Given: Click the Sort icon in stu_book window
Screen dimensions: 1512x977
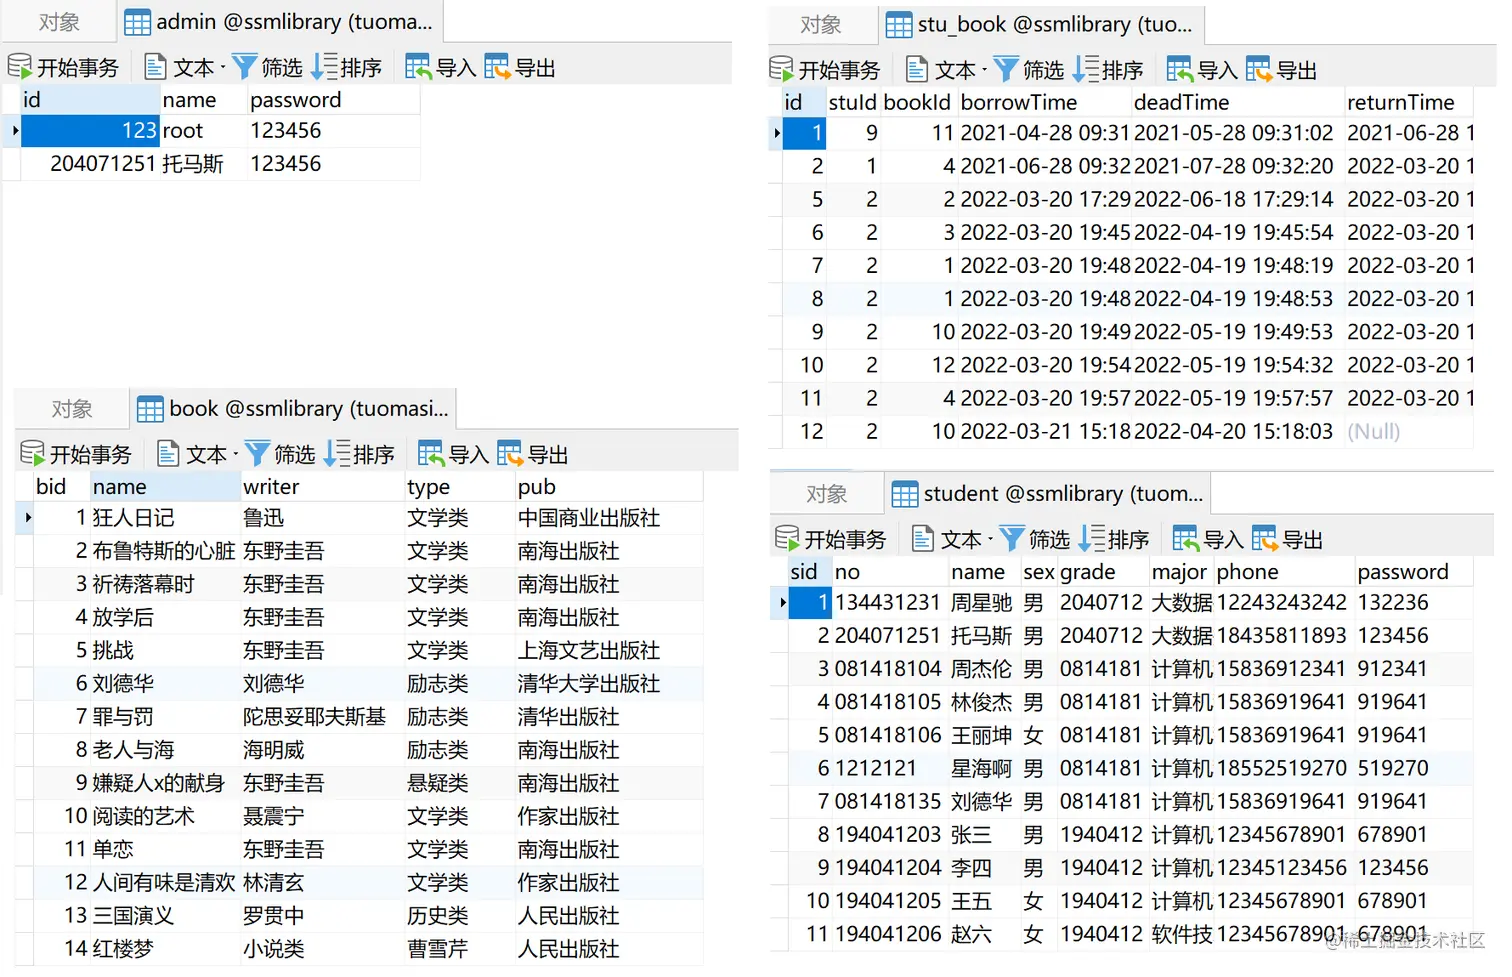Looking at the screenshot, I should tap(1086, 69).
